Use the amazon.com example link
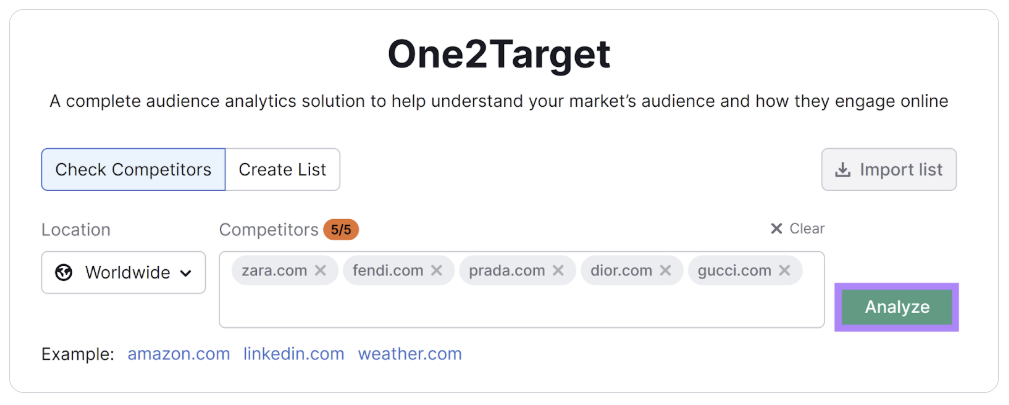The height and width of the screenshot is (405, 1009). [178, 354]
